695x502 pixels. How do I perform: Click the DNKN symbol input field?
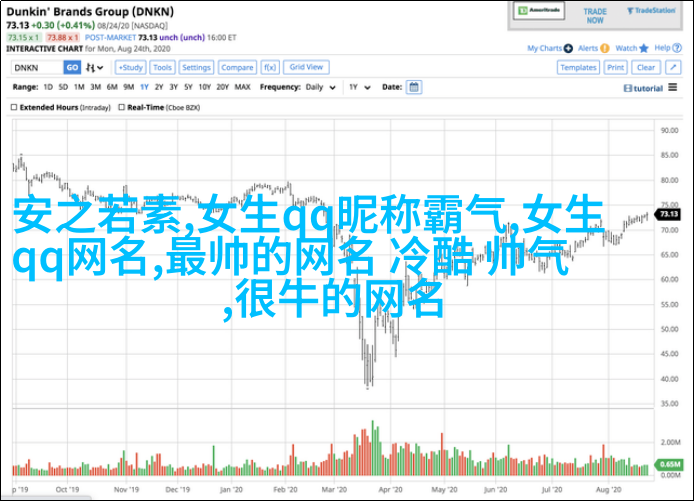(x=37, y=68)
